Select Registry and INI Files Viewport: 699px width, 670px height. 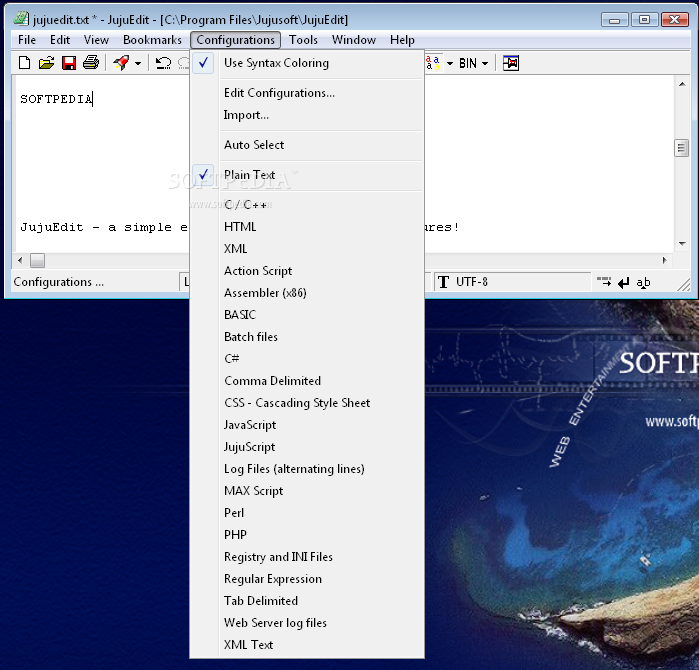307,557
